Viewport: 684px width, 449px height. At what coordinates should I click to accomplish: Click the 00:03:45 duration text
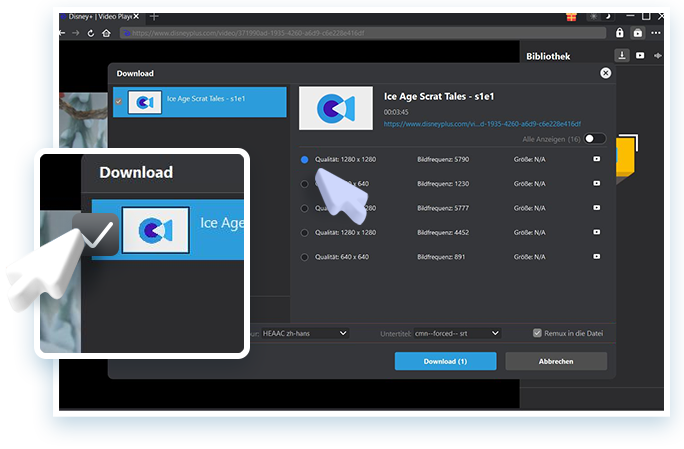click(x=396, y=112)
